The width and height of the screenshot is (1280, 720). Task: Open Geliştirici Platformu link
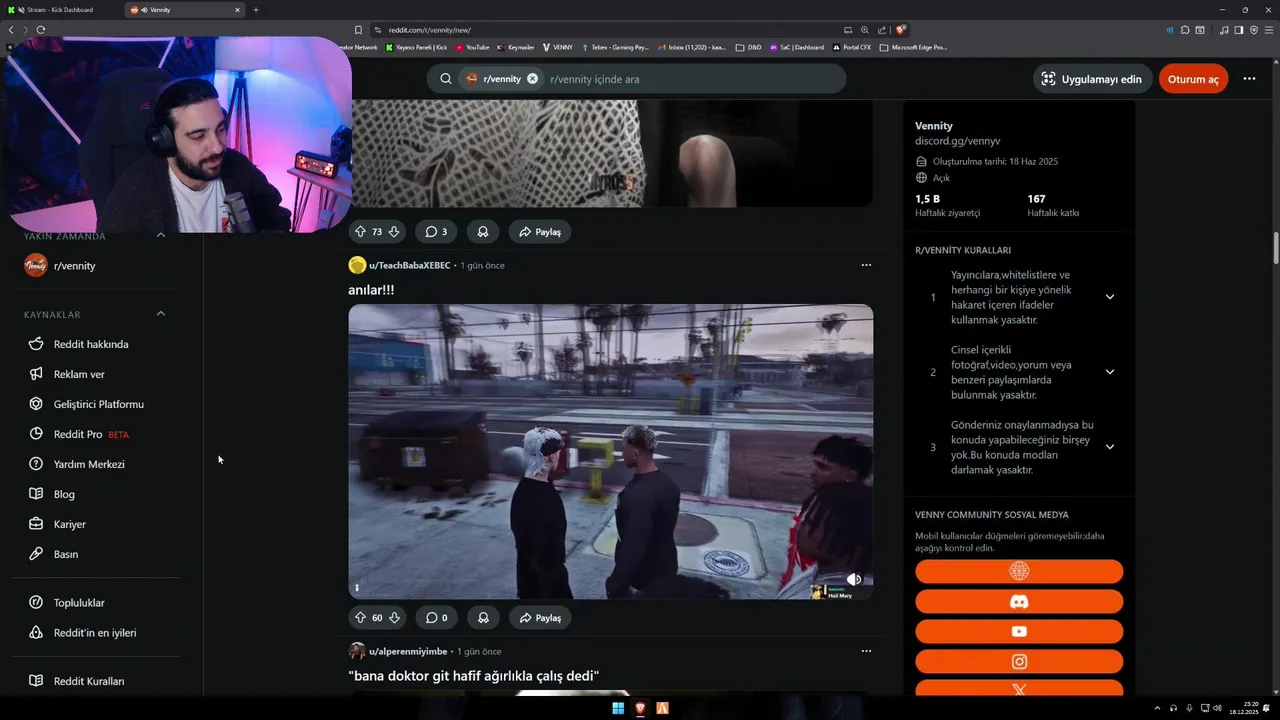pyautogui.click(x=99, y=404)
